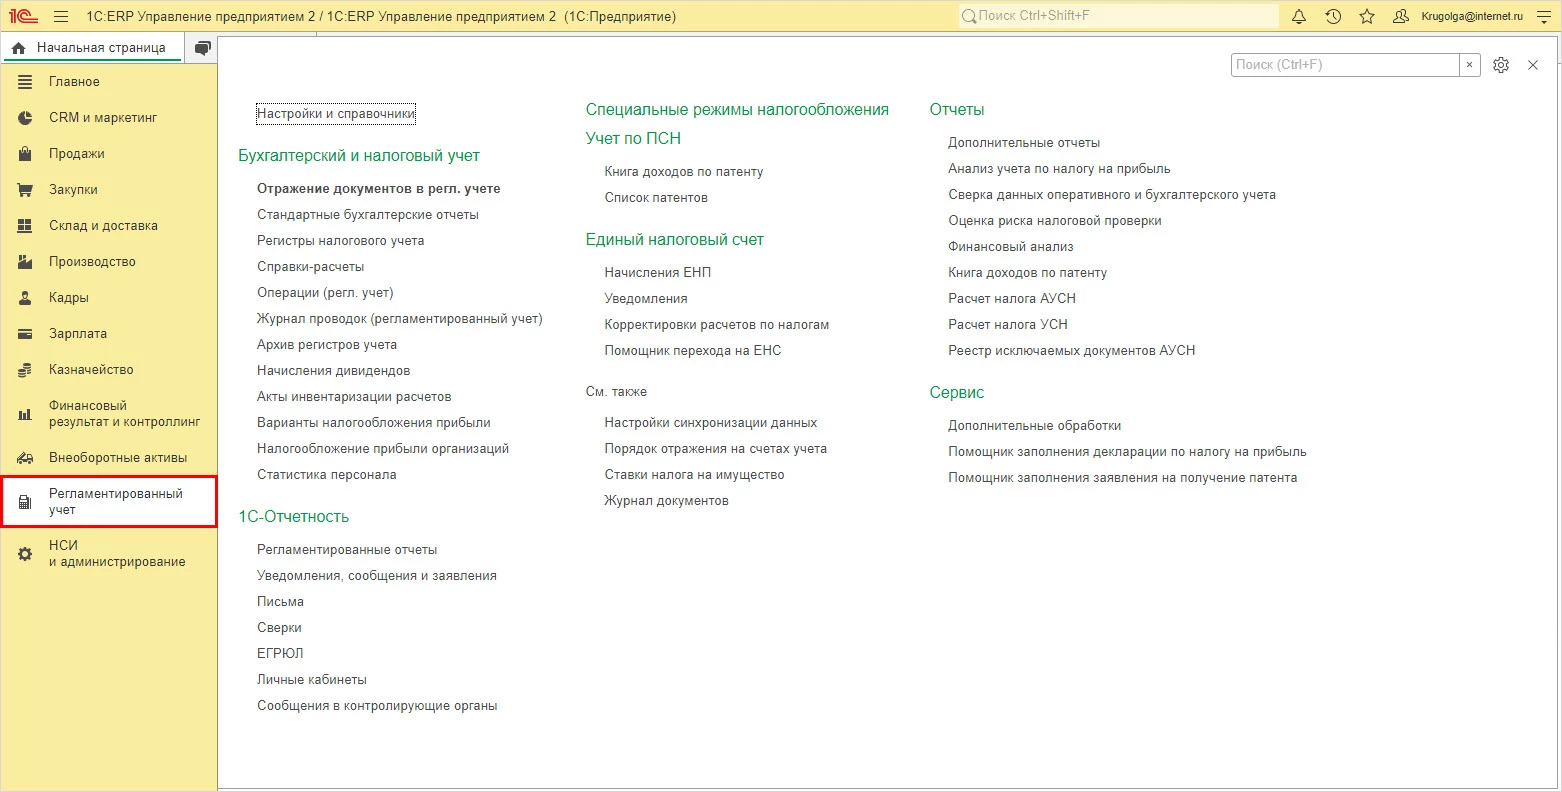Open Расчет налога УСН
1562x792 pixels.
pos(1008,325)
